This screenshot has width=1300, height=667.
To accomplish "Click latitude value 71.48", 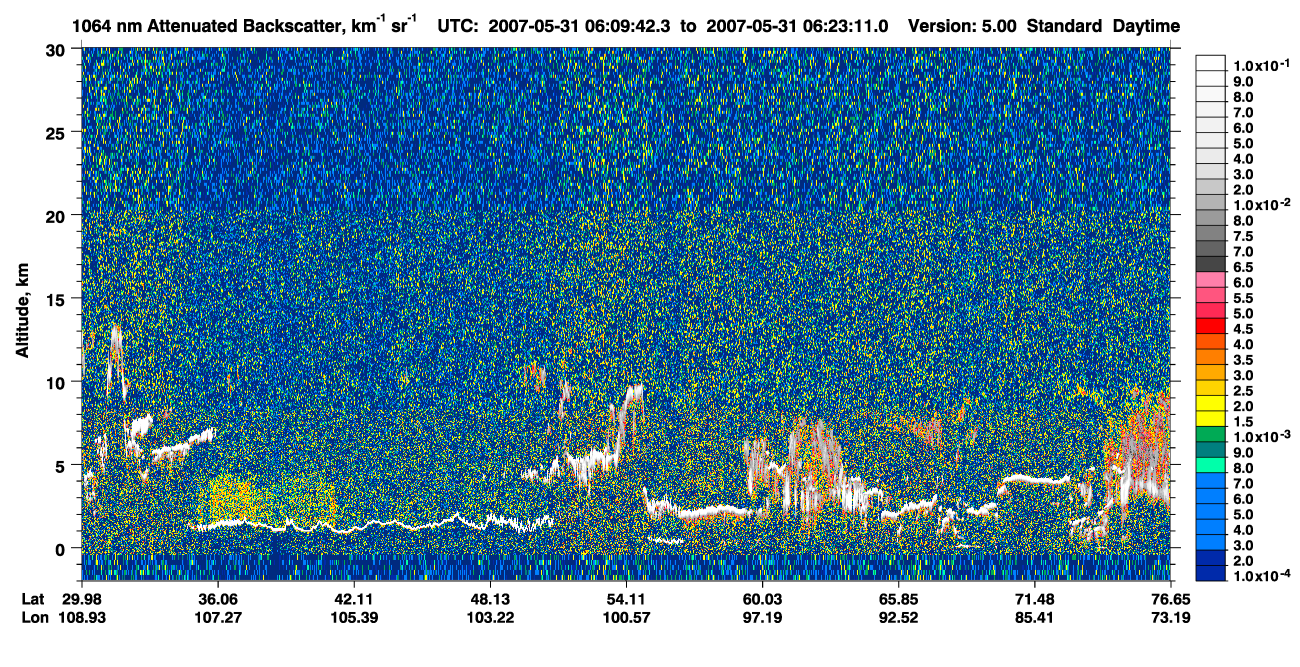I will (x=1034, y=599).
